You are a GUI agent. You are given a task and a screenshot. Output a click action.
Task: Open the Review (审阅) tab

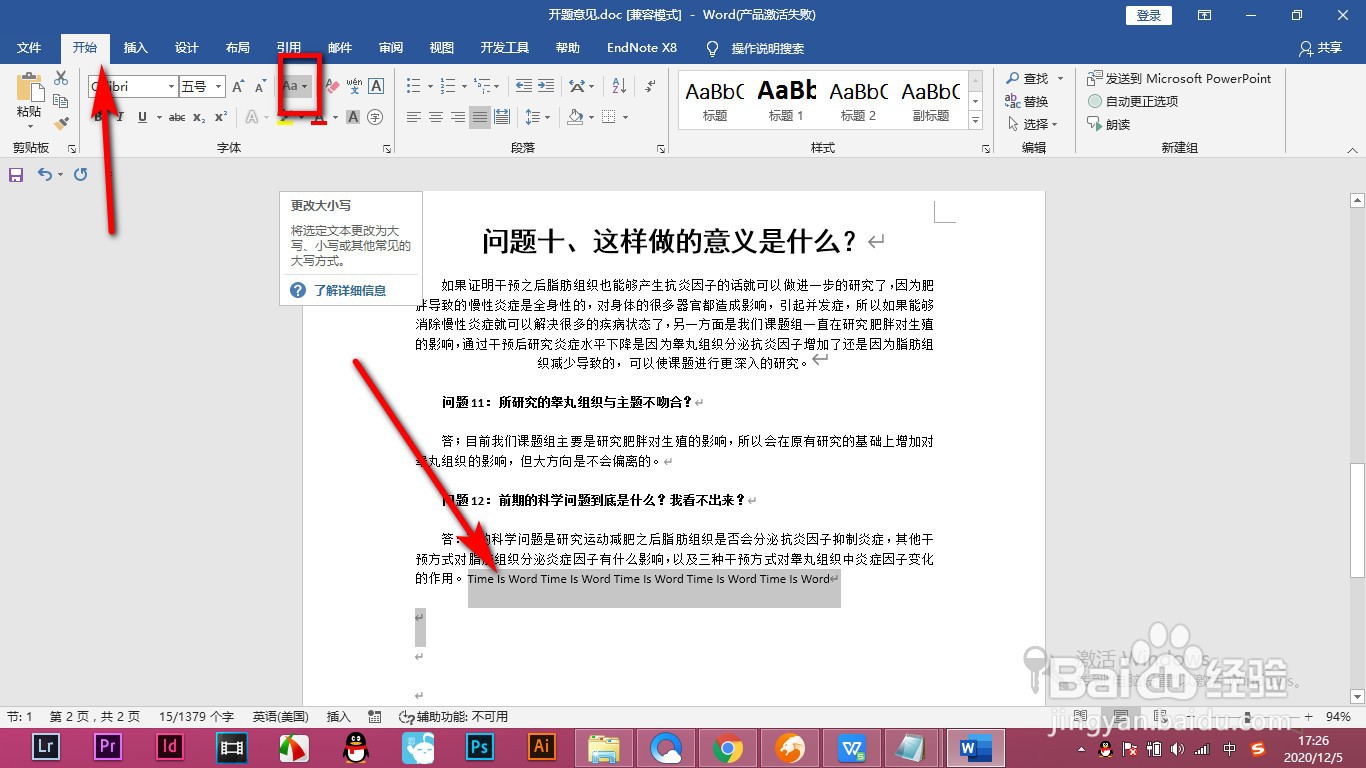point(391,48)
